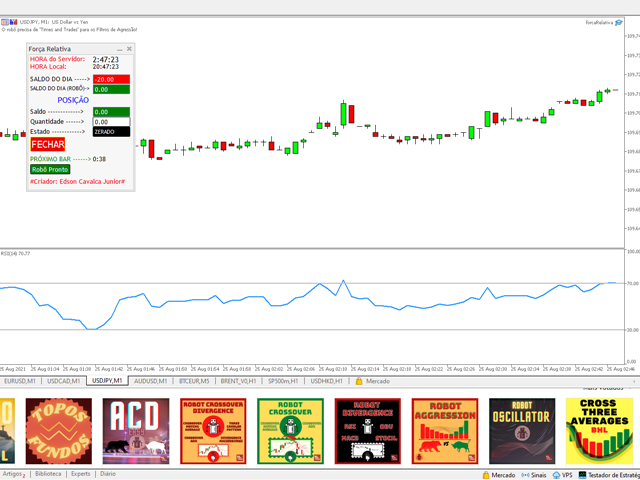
Task: Click the HORA Local time value
Action: click(106, 67)
